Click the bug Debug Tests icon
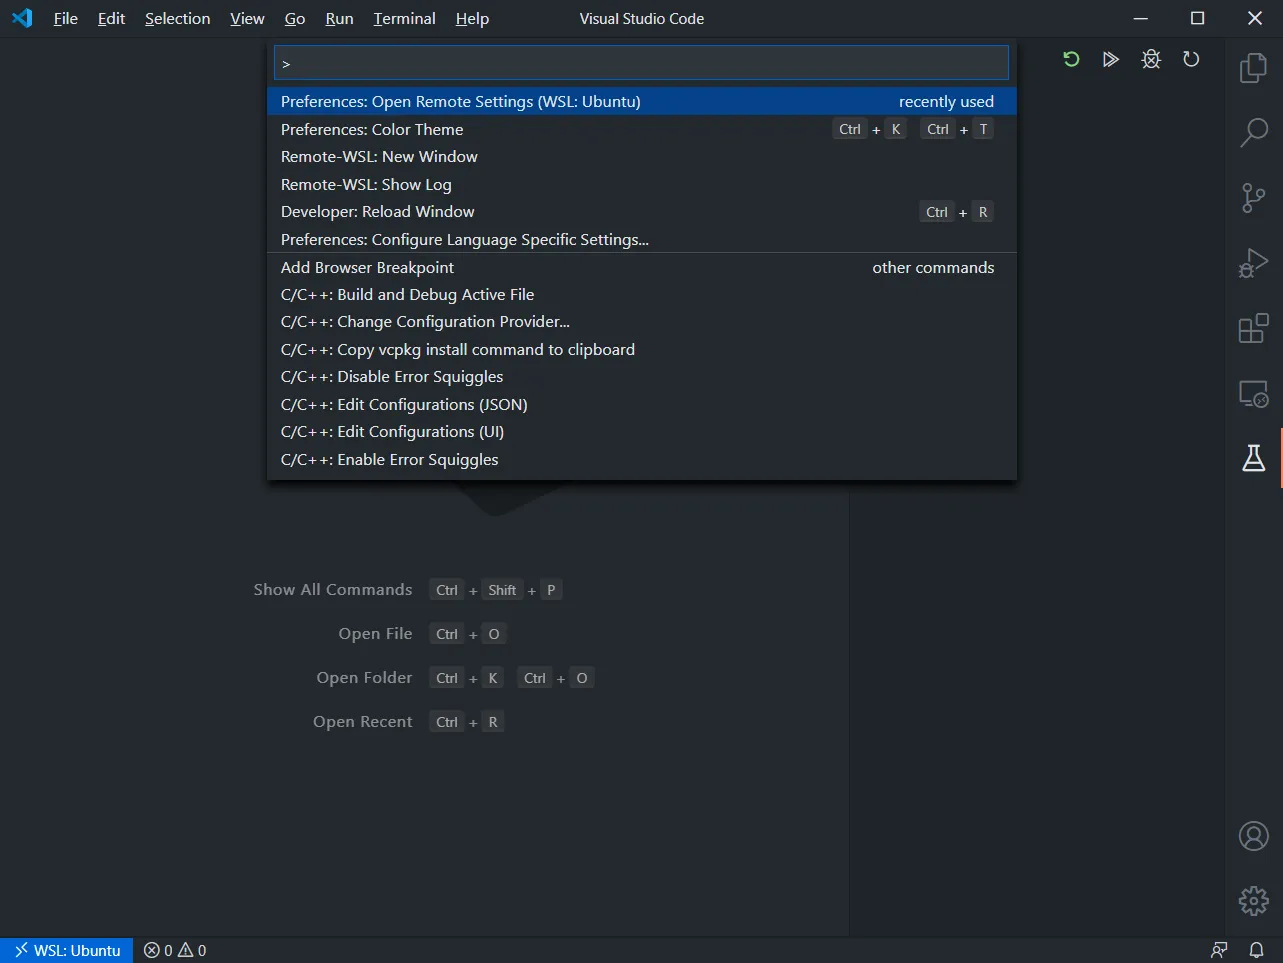The height and width of the screenshot is (963, 1283). tap(1151, 59)
